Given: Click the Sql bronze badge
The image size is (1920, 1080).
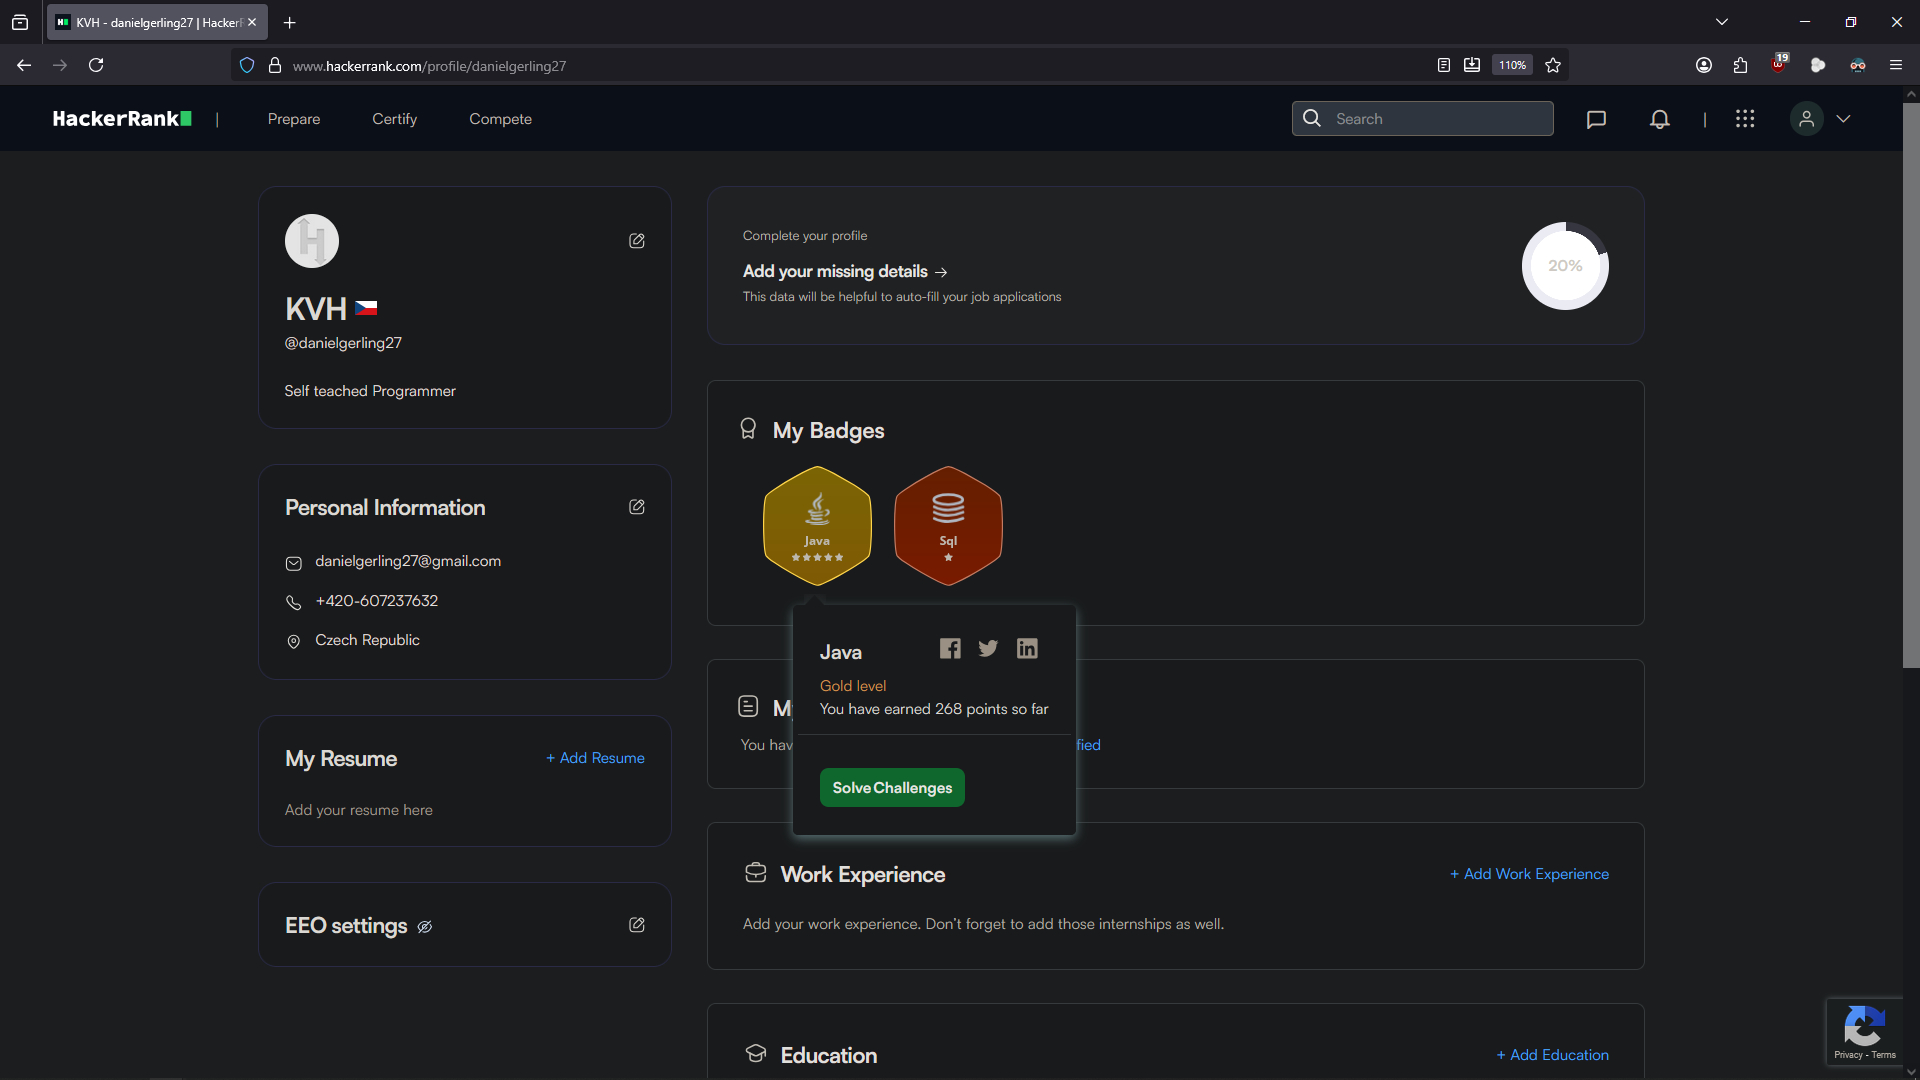Looking at the screenshot, I should 948,526.
